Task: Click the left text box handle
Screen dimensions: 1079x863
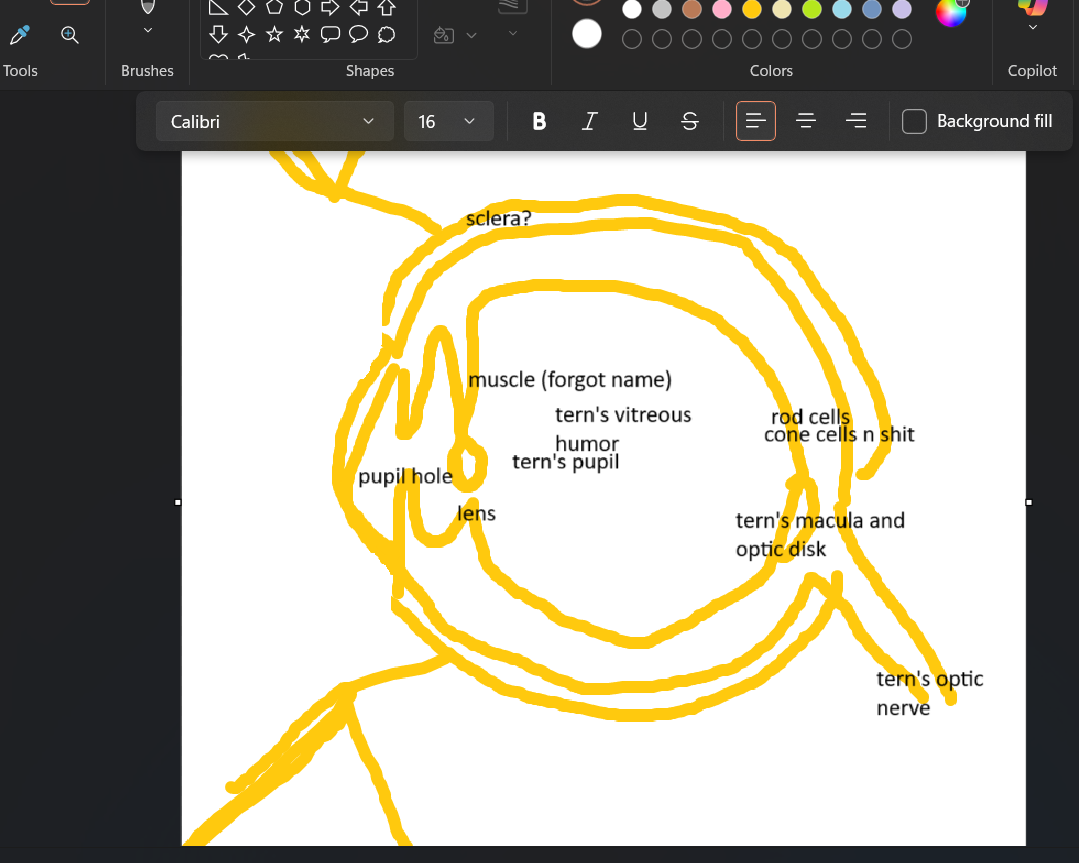Action: coord(178,502)
